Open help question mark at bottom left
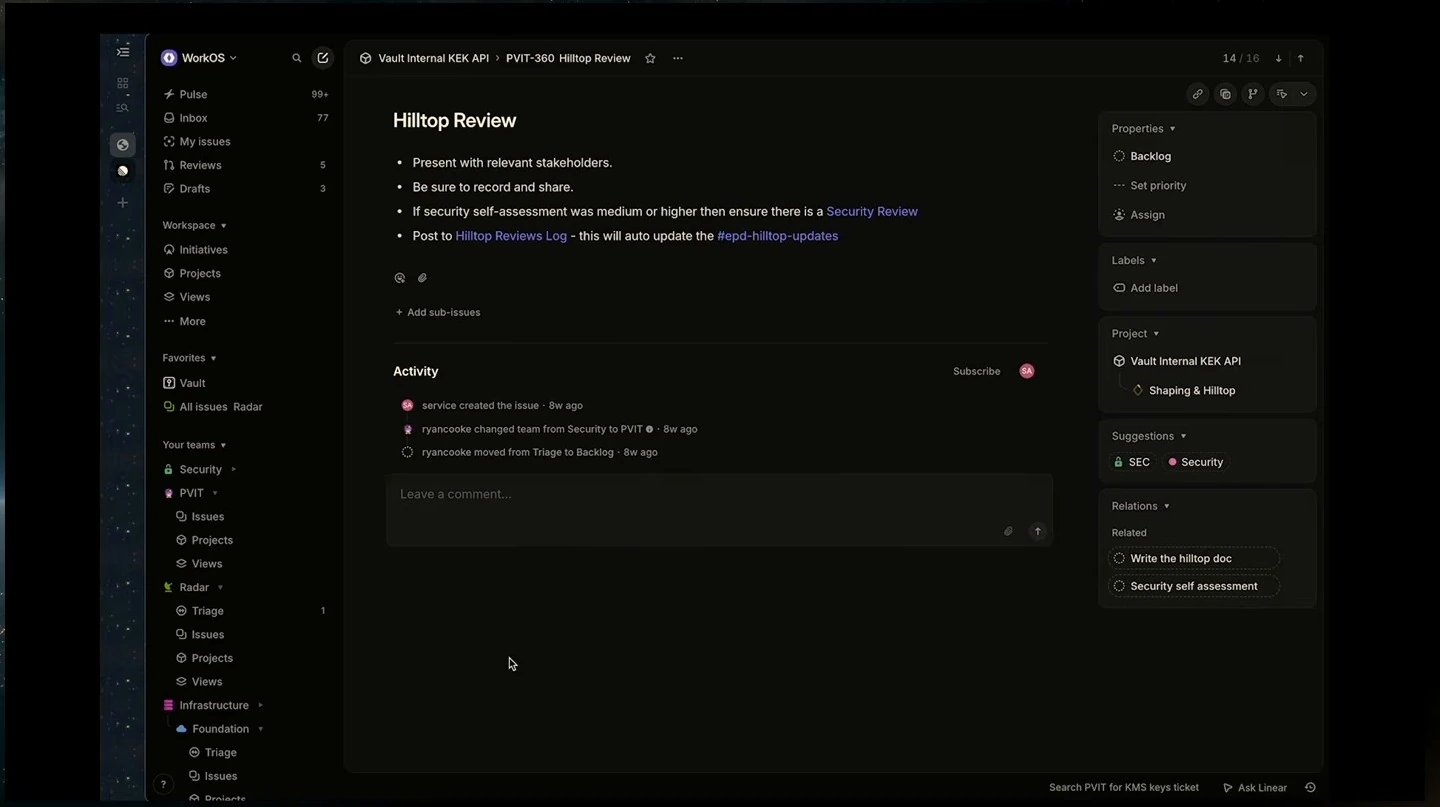This screenshot has height=807, width=1440. click(x=163, y=784)
